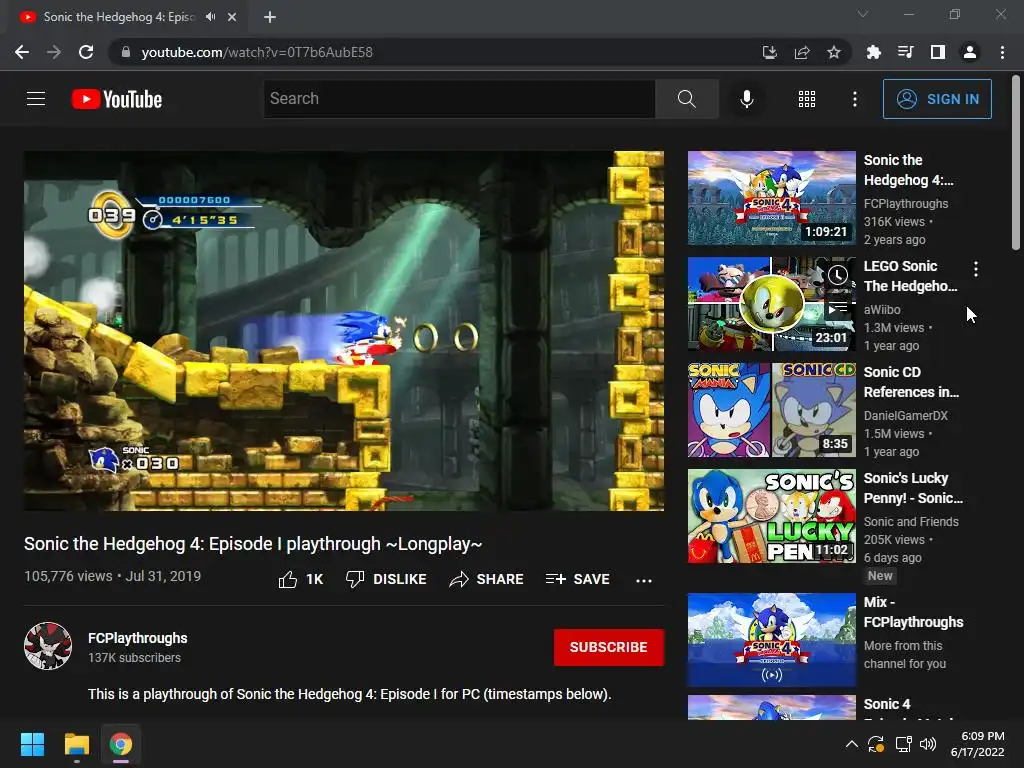Mute the tab via speaker icon

[210, 17]
